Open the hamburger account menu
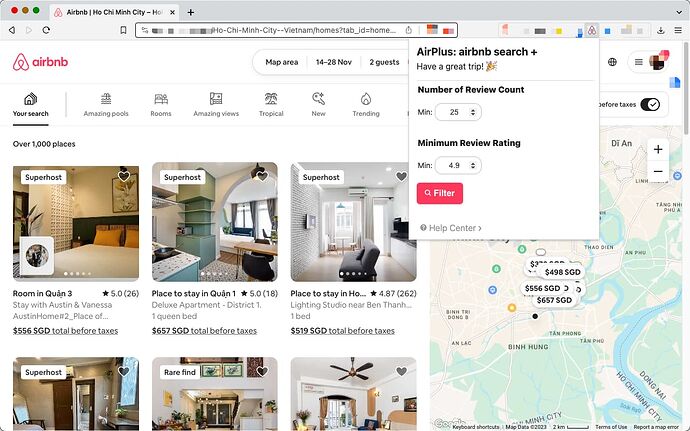The image size is (690, 431). click(x=639, y=62)
